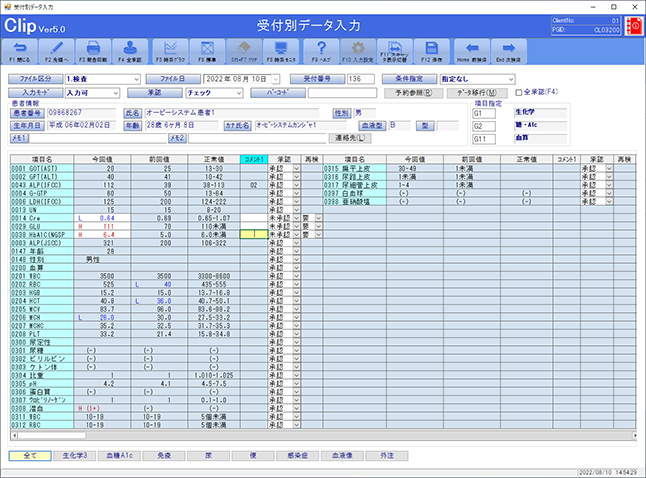Switch to the 便 tab
This screenshot has width=646, height=478.
[253, 456]
